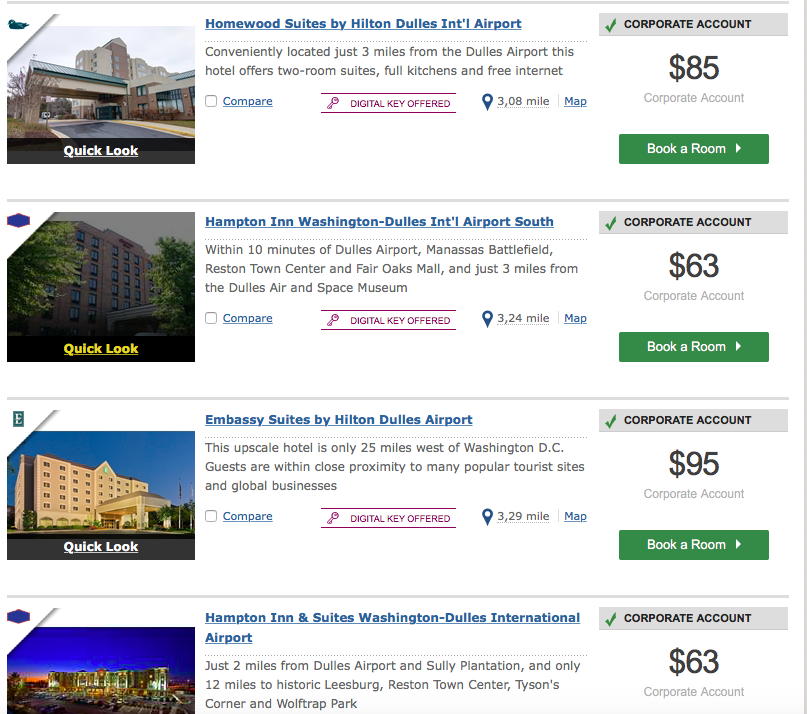This screenshot has height=714, width=807.
Task: Book a Room at Embassy Suites for $95
Action: (x=693, y=545)
